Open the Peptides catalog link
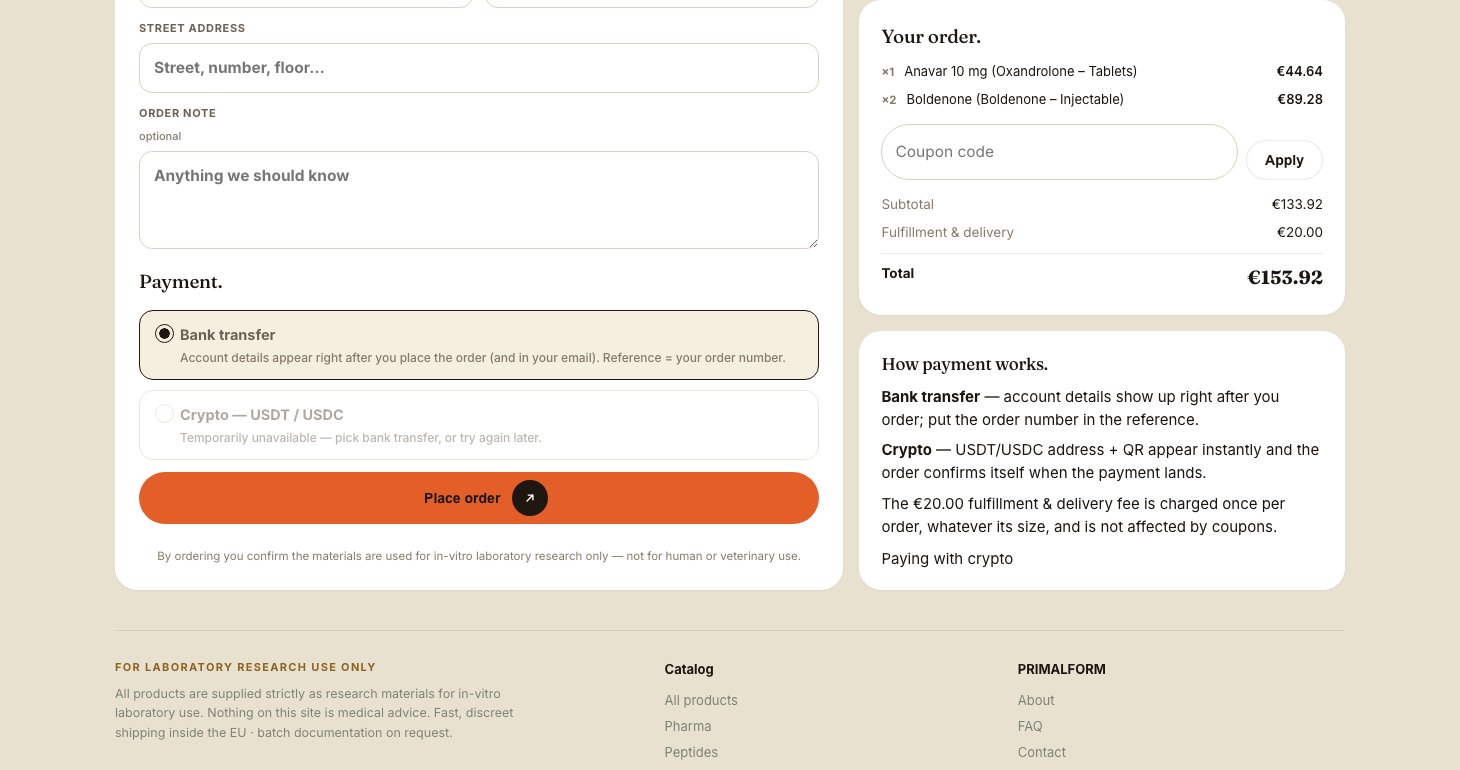The width and height of the screenshot is (1460, 770). [x=691, y=752]
